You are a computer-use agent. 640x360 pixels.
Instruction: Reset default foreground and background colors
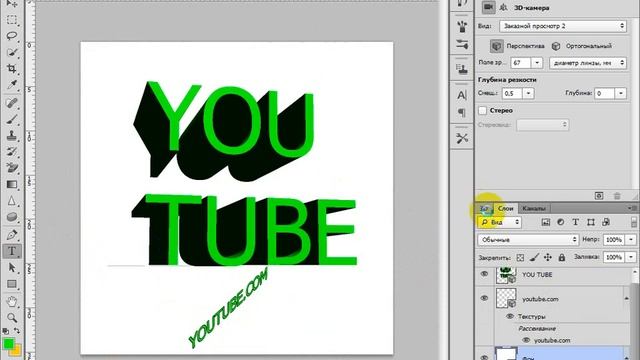coord(5,331)
